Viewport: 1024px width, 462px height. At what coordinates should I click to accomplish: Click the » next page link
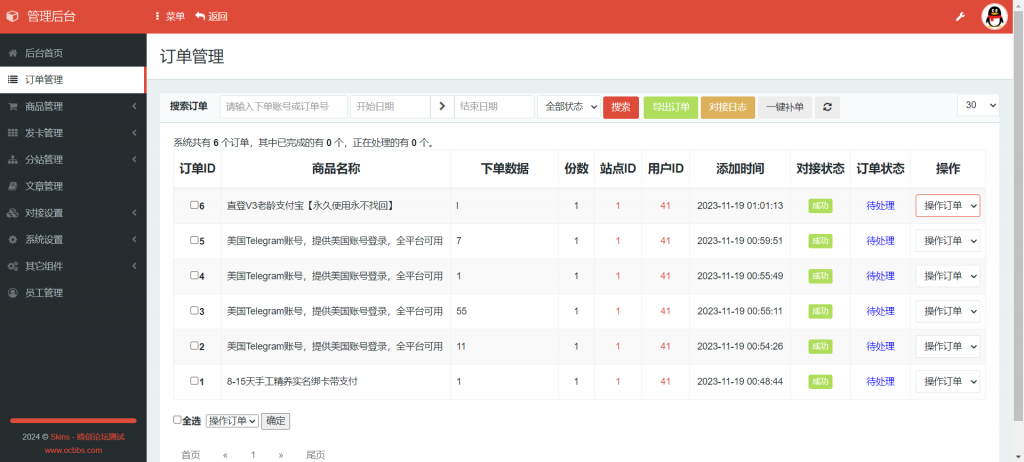pyautogui.click(x=281, y=455)
